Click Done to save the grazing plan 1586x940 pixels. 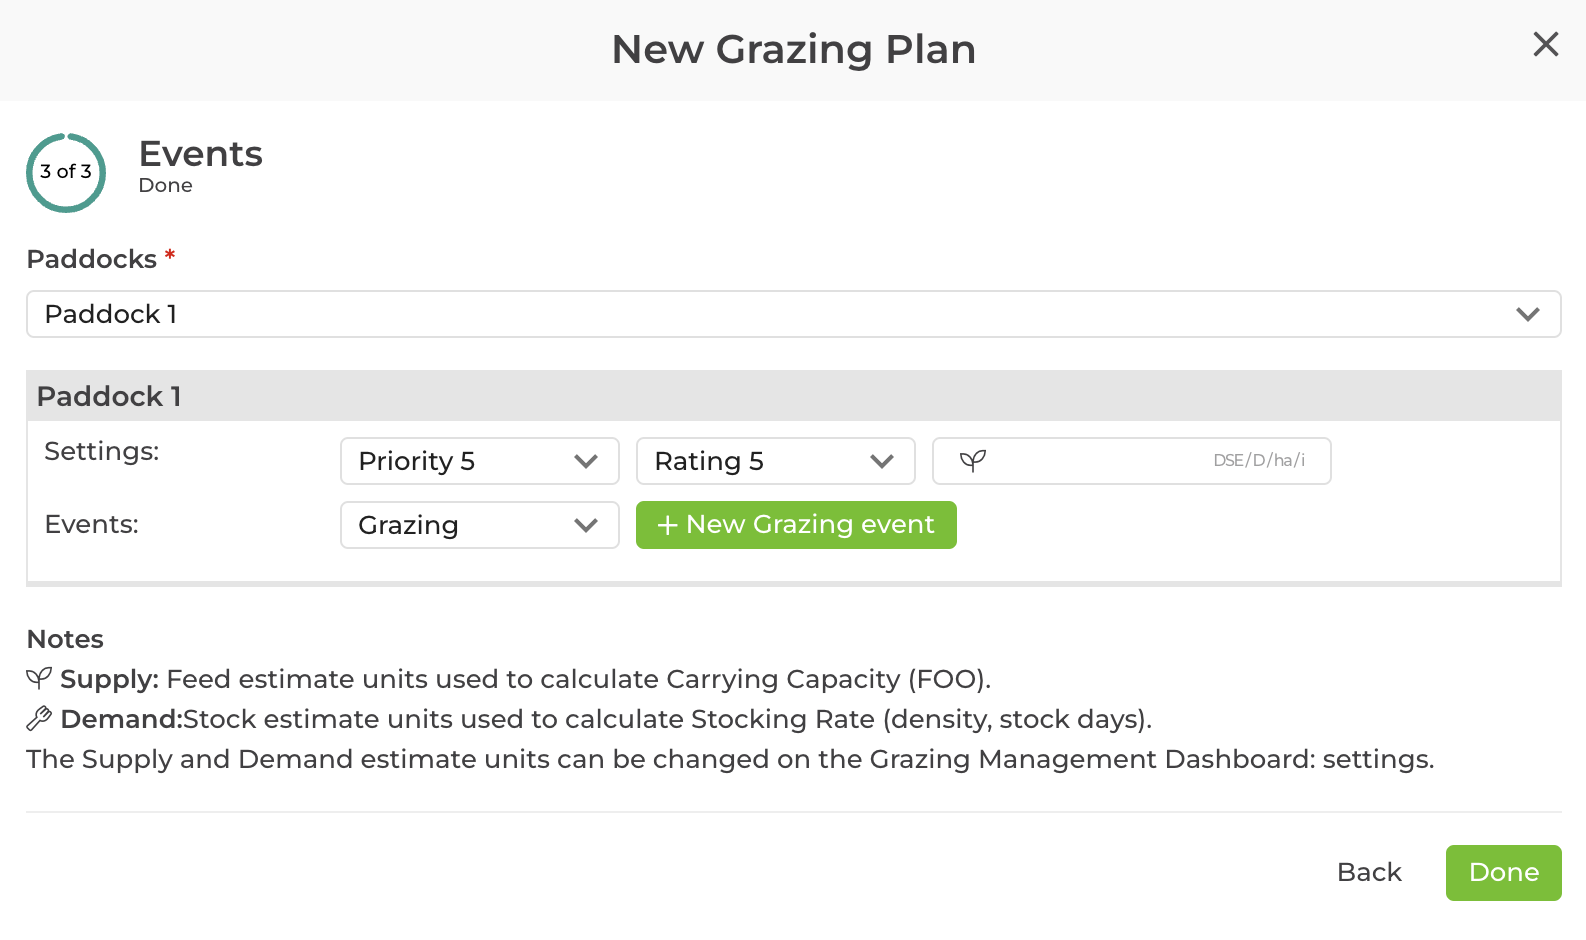coord(1503,872)
